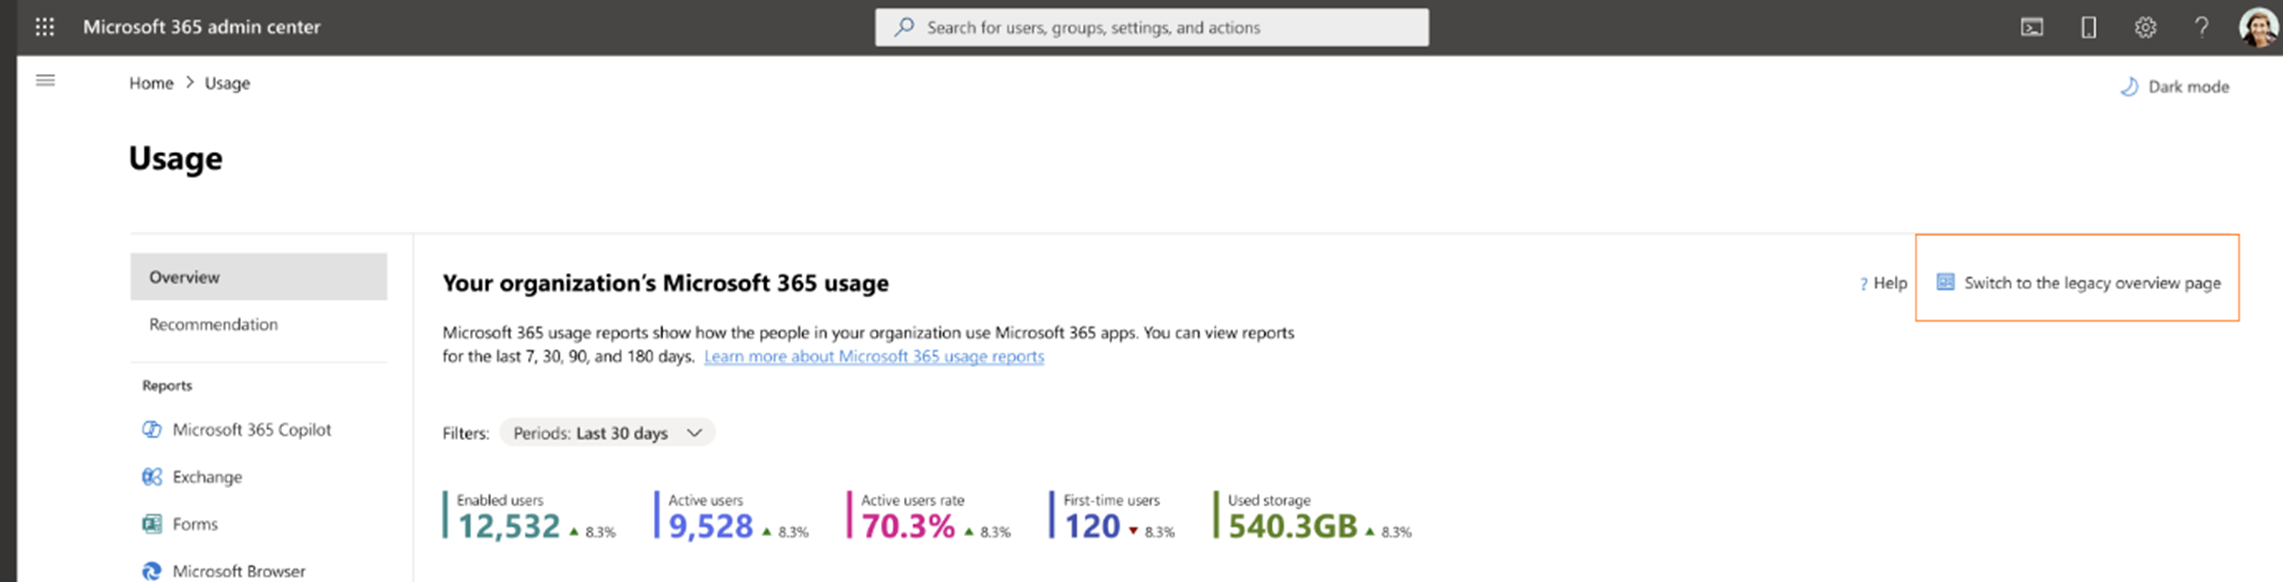Open the Cloud Shell terminal icon
Screen dimensions: 2283x582
(2031, 27)
